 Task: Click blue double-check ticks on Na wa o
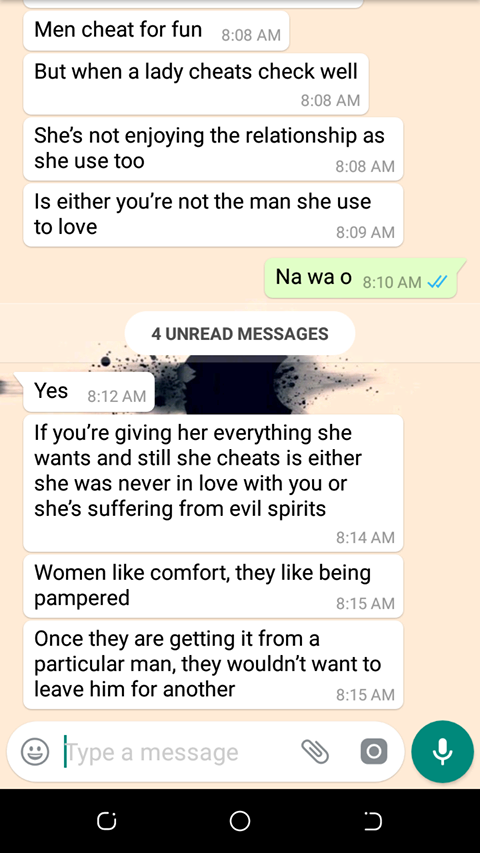[438, 282]
